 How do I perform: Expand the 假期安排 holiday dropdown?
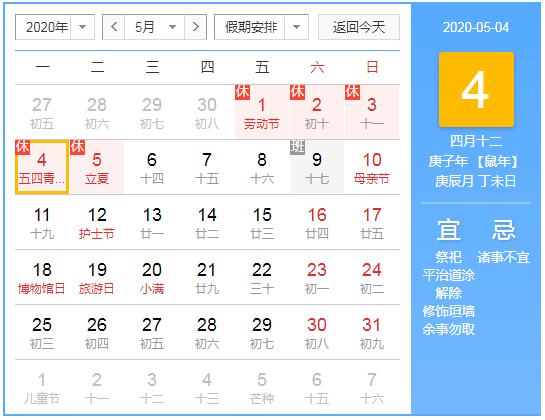click(261, 27)
